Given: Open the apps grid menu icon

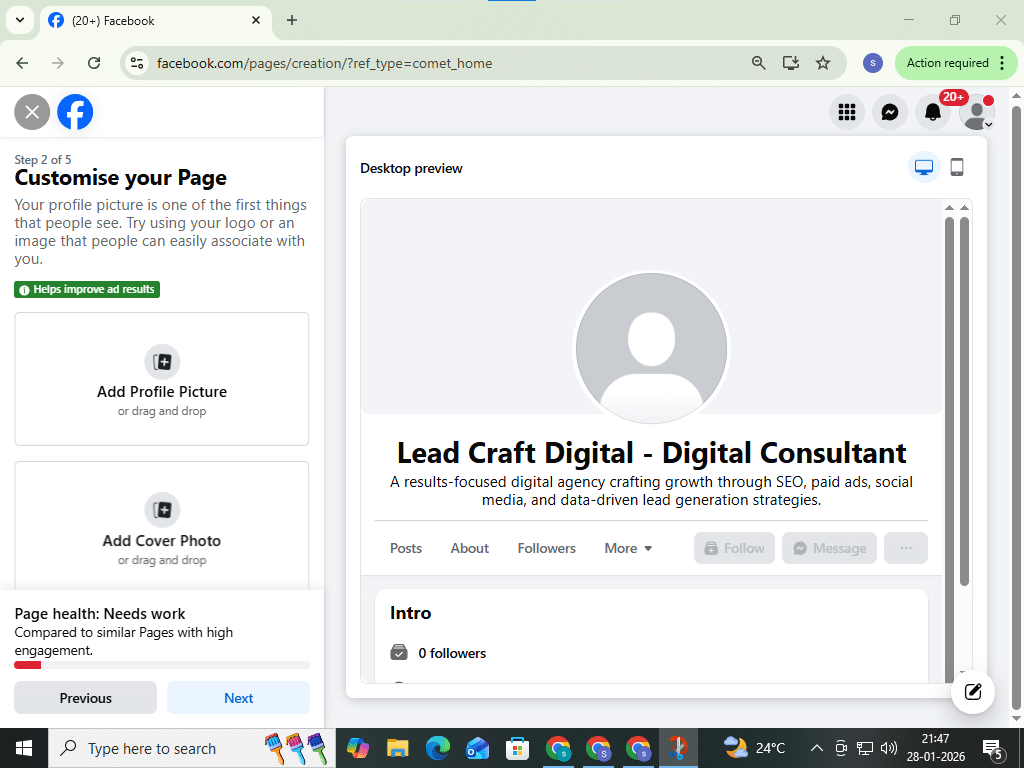Looking at the screenshot, I should (x=847, y=112).
